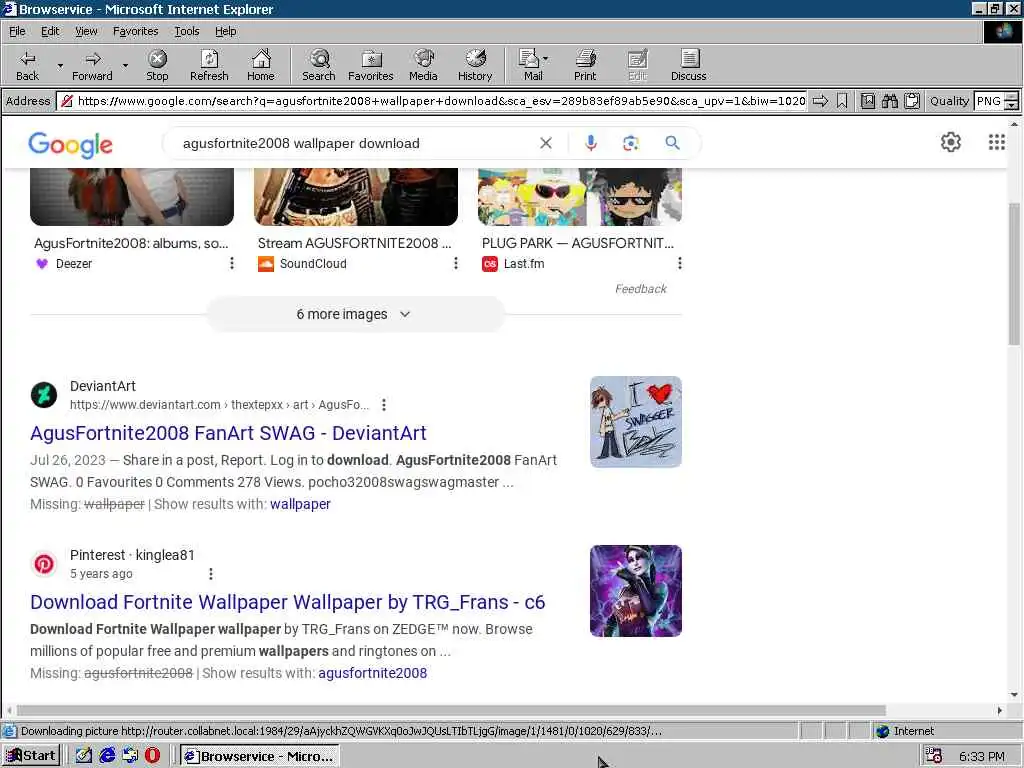
Task: Go back using the Back toolbar button
Action: 27,65
